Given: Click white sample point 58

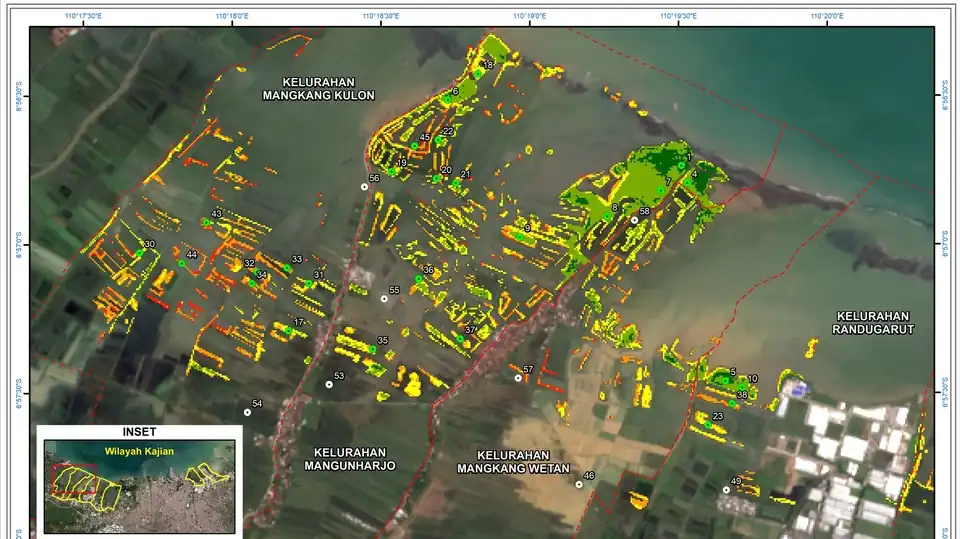Looking at the screenshot, I should click(x=635, y=220).
